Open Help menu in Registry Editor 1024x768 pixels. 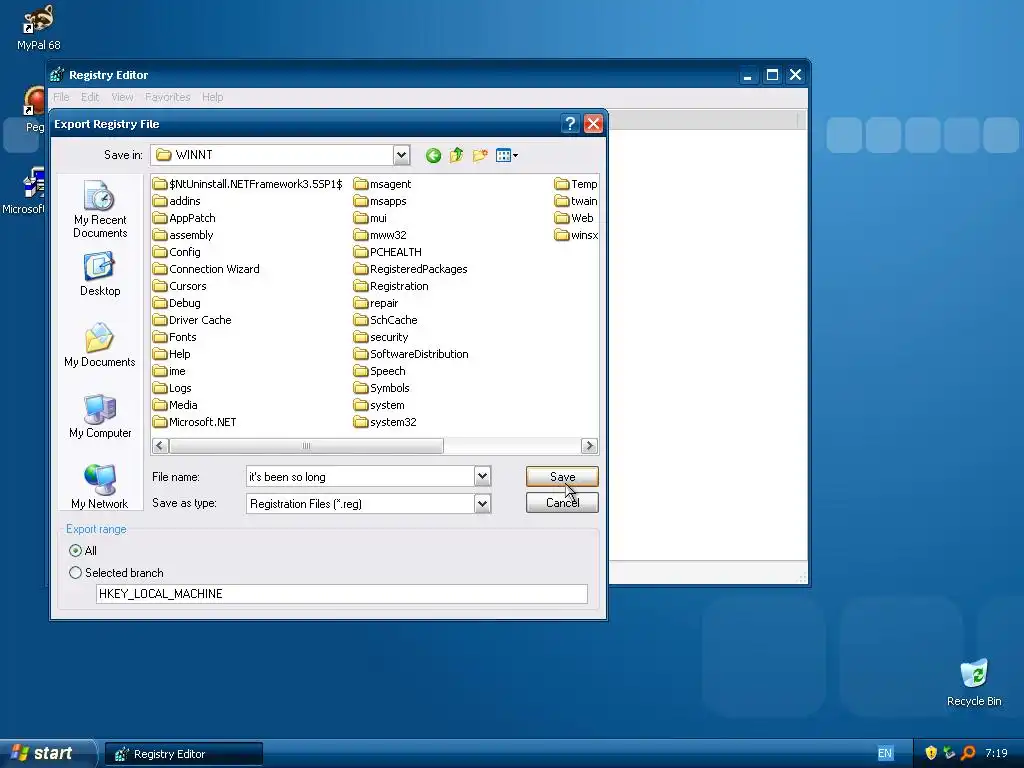point(212,97)
